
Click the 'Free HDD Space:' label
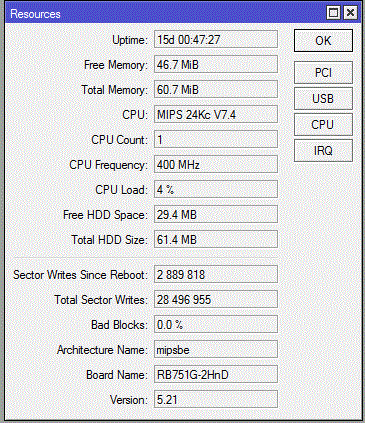105,215
